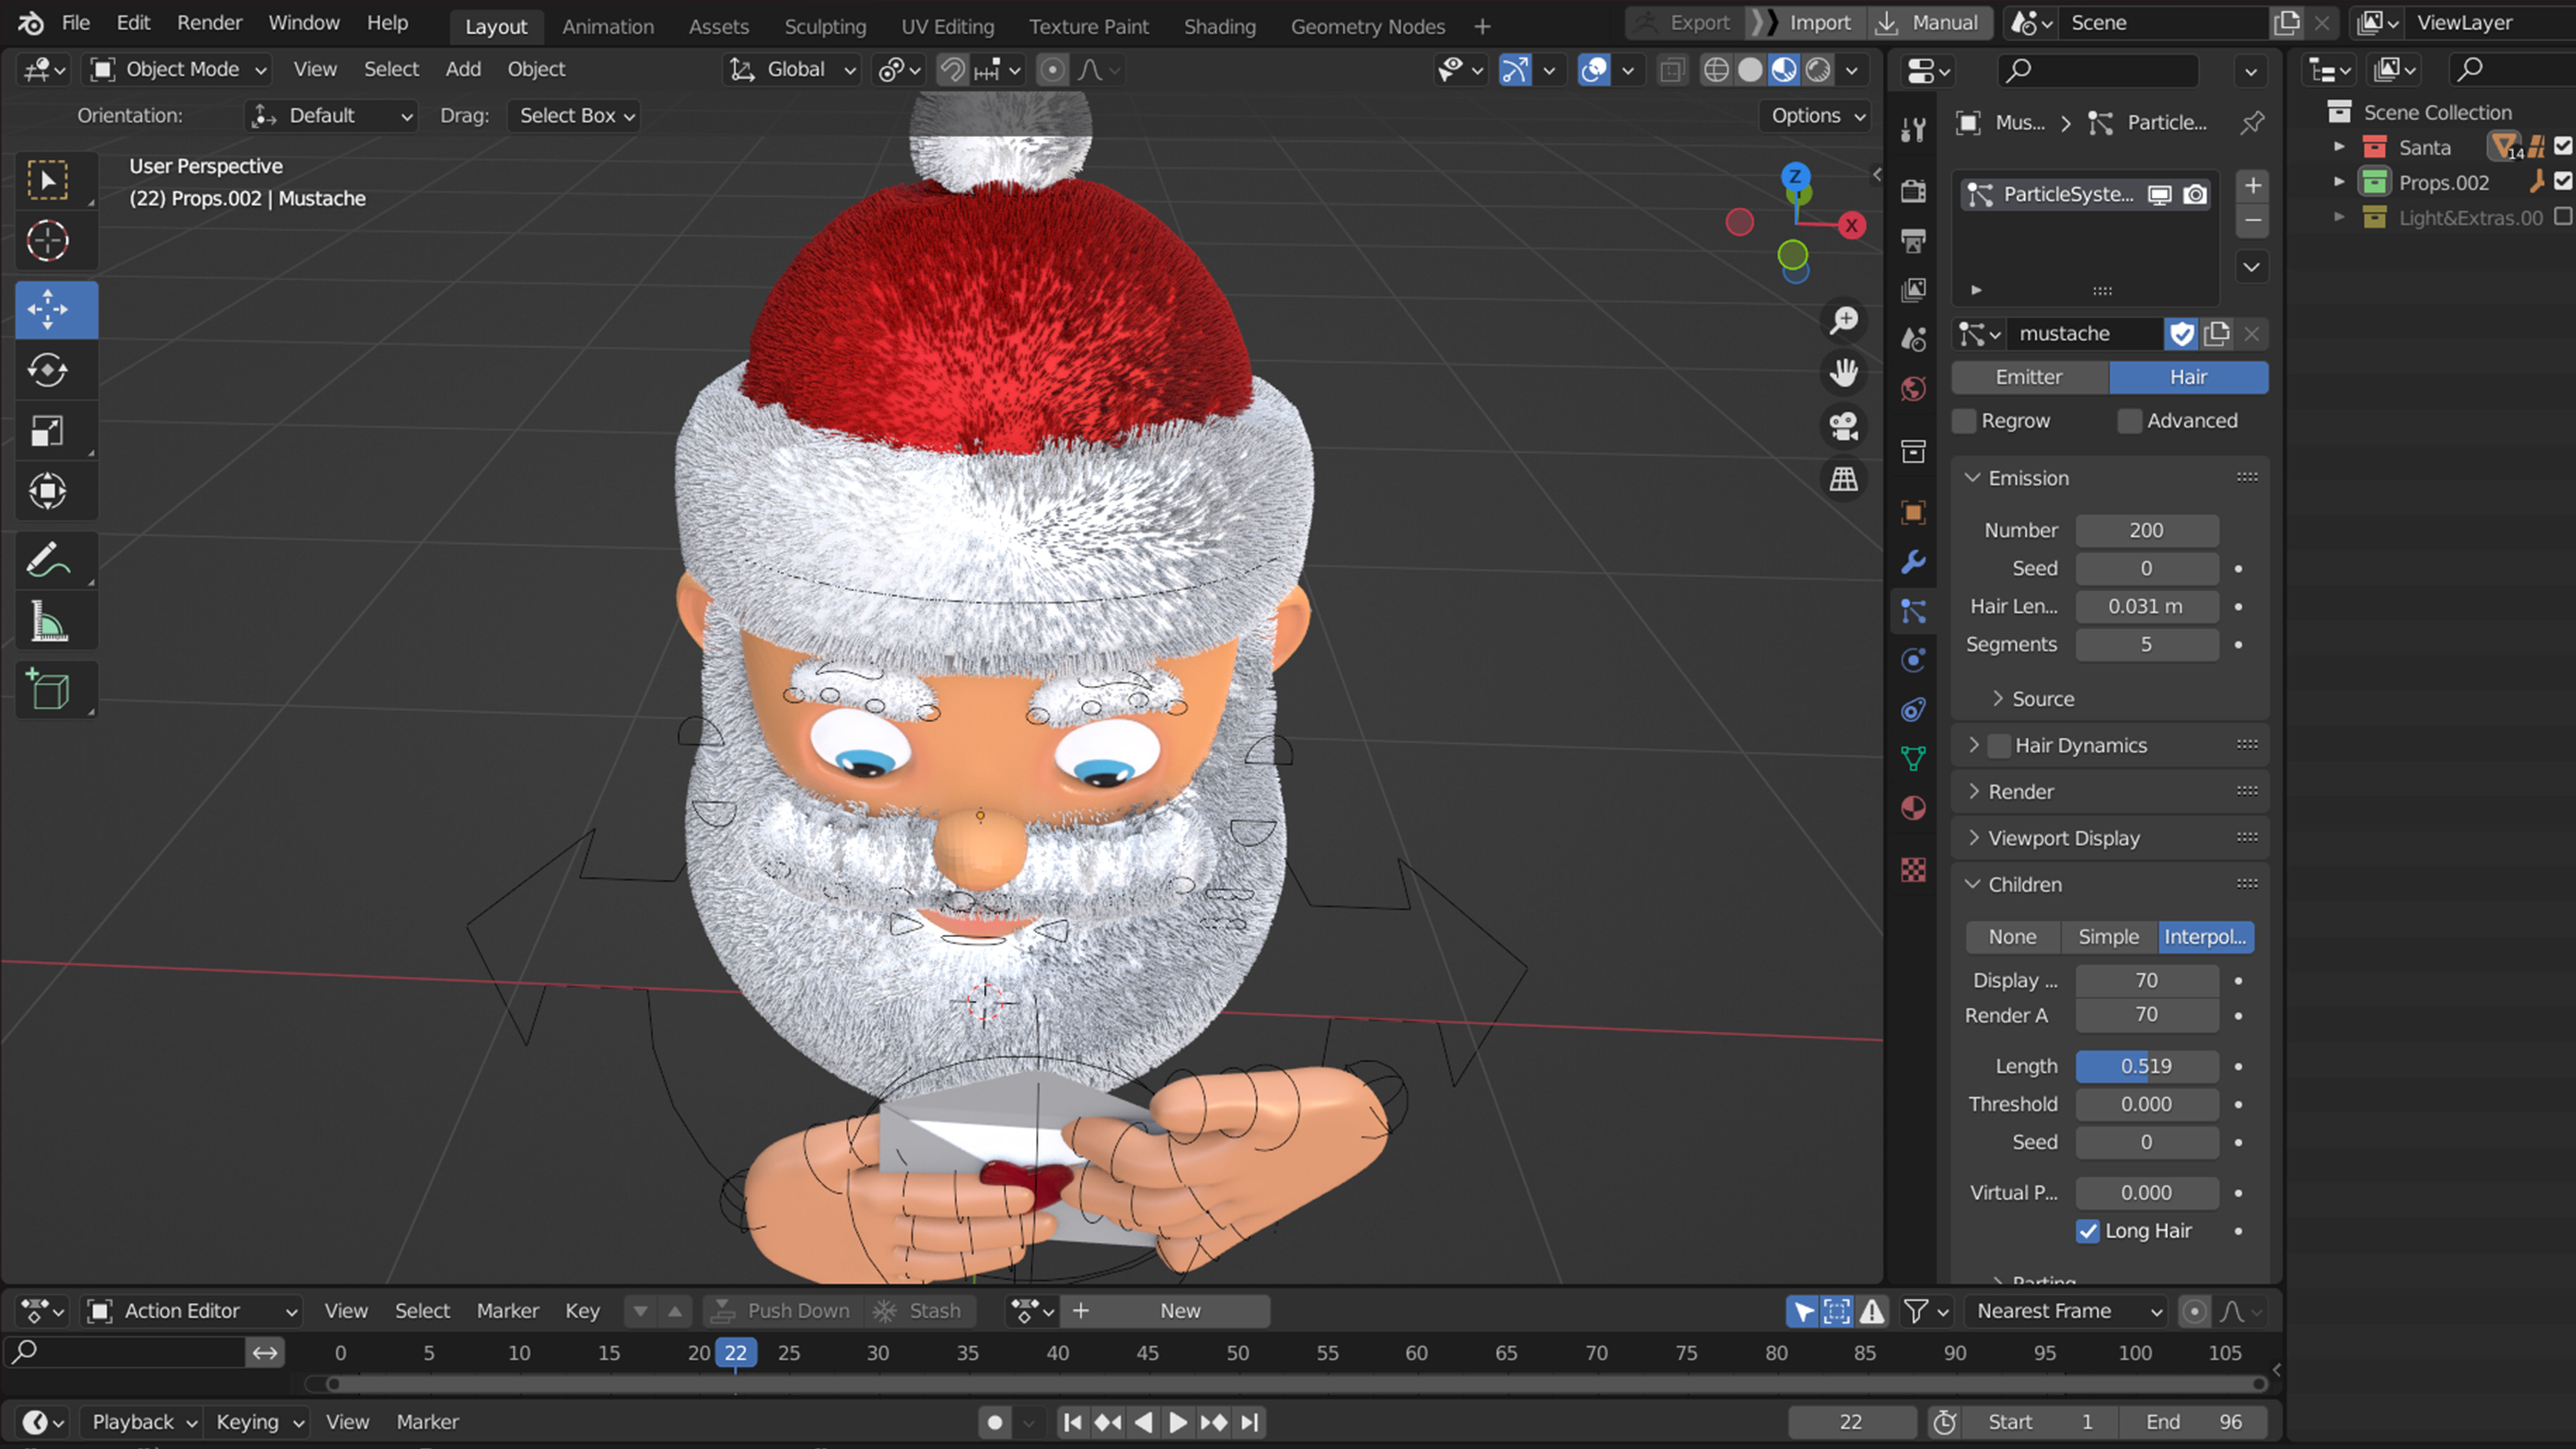
Task: Open the Texture properties tab
Action: coord(1913,870)
